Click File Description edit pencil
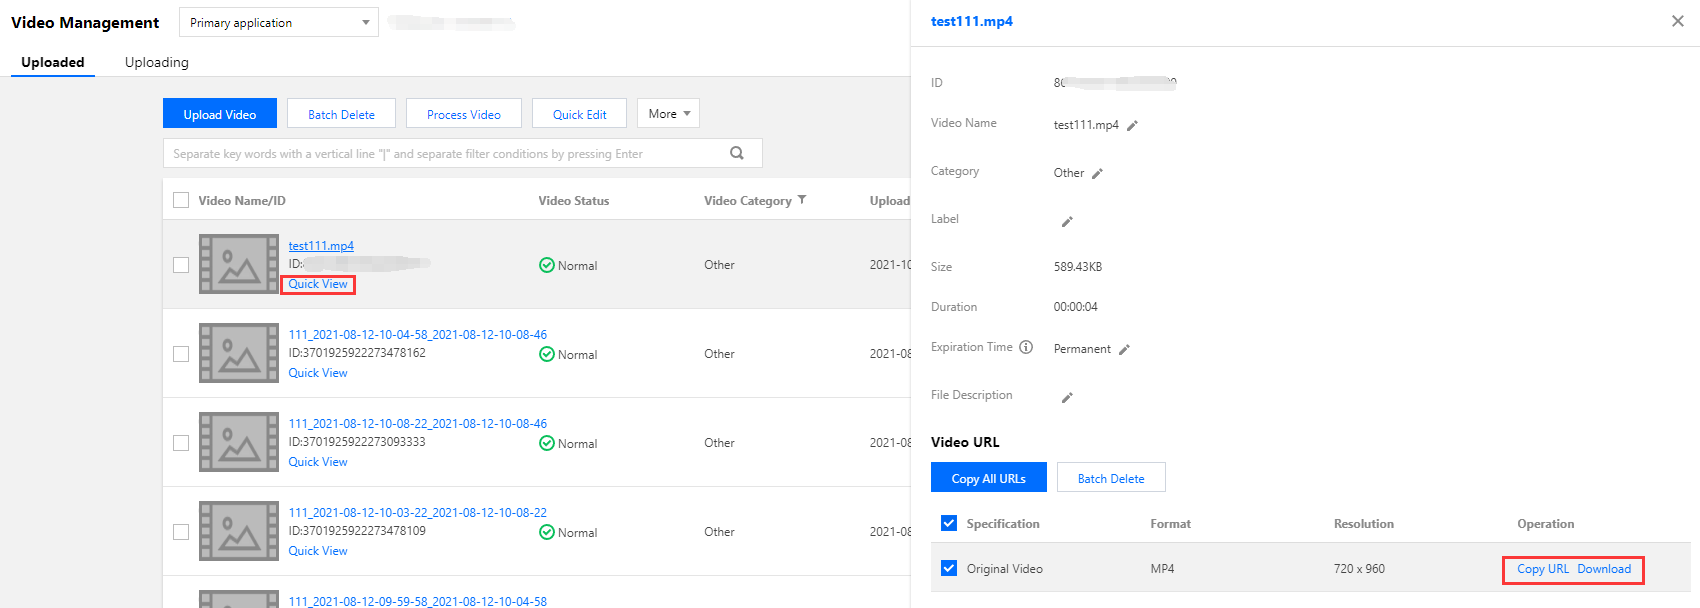 (1067, 398)
